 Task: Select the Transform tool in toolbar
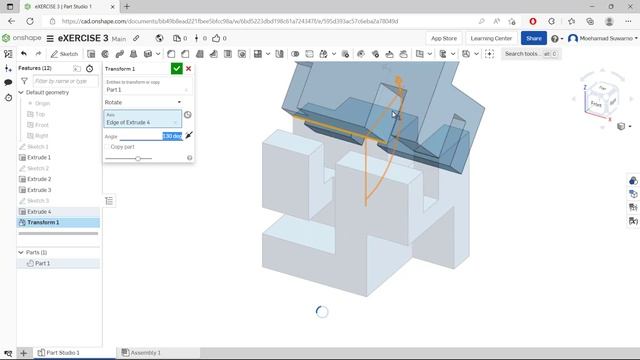[324, 54]
